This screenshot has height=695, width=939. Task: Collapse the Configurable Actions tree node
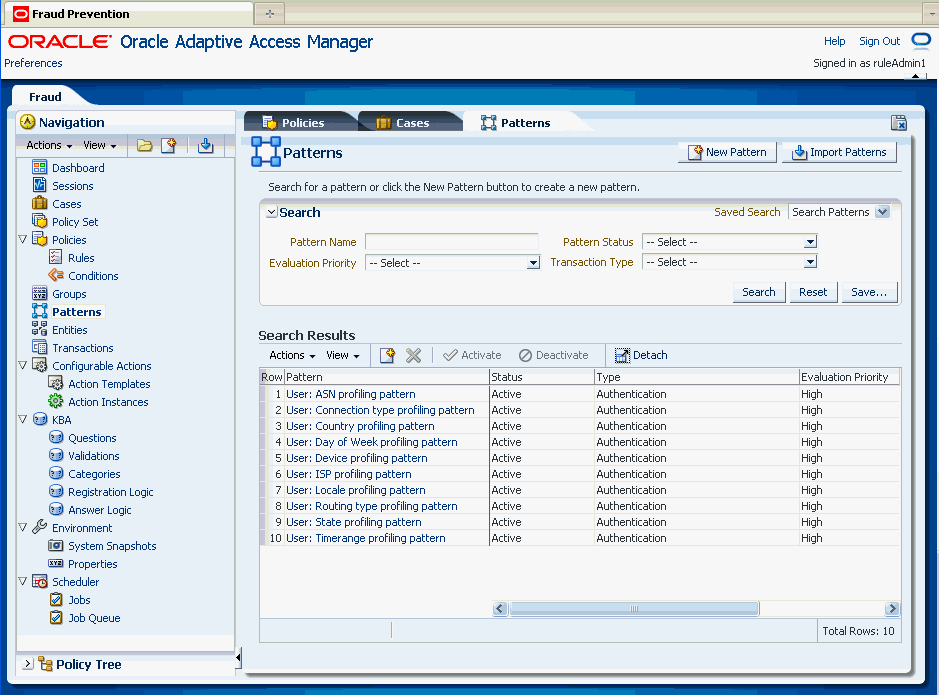[23, 365]
